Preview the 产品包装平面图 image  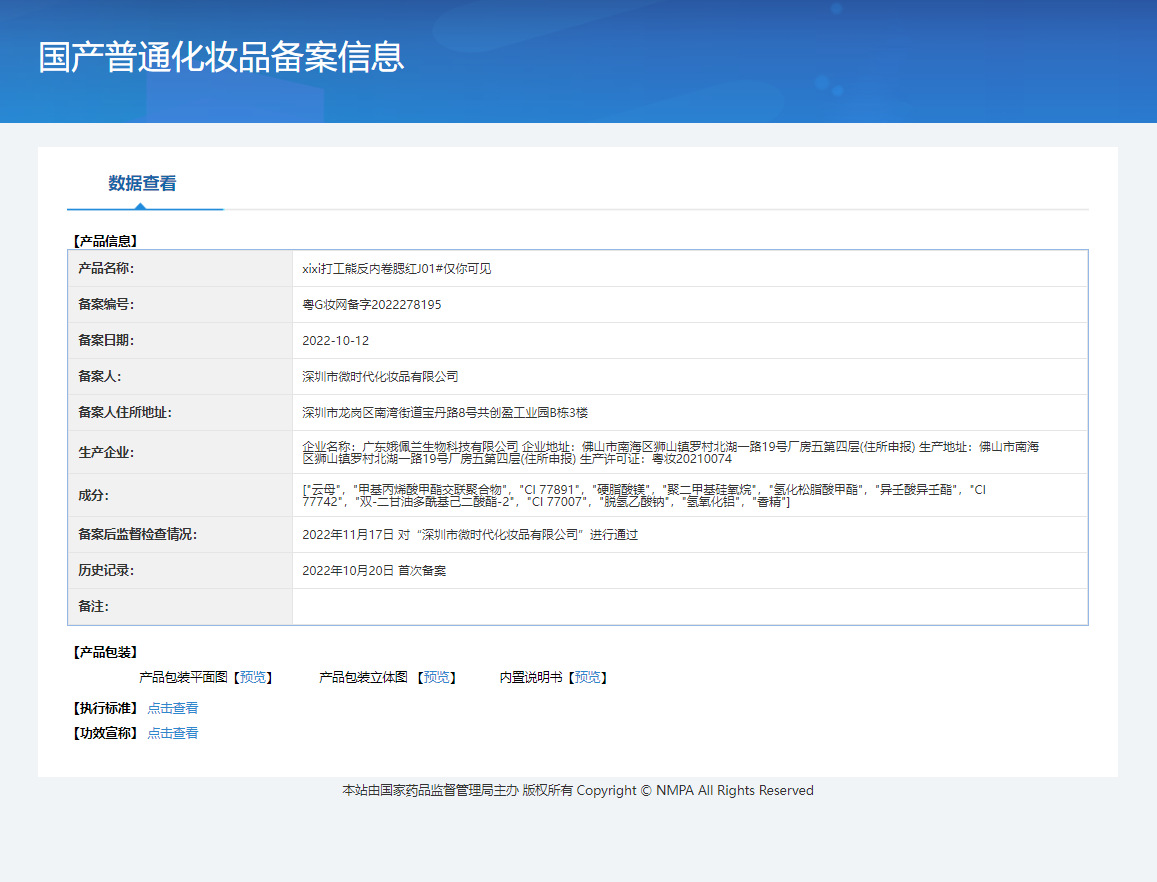[253, 677]
